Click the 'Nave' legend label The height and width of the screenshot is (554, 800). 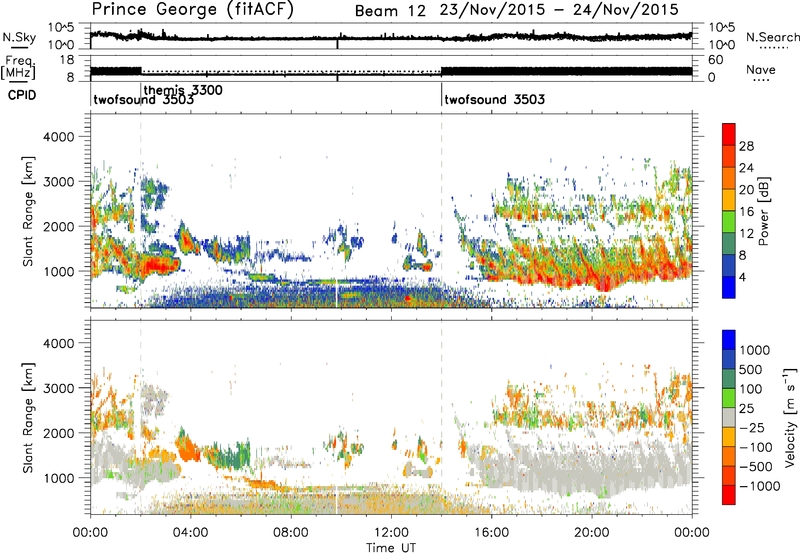pos(761,70)
